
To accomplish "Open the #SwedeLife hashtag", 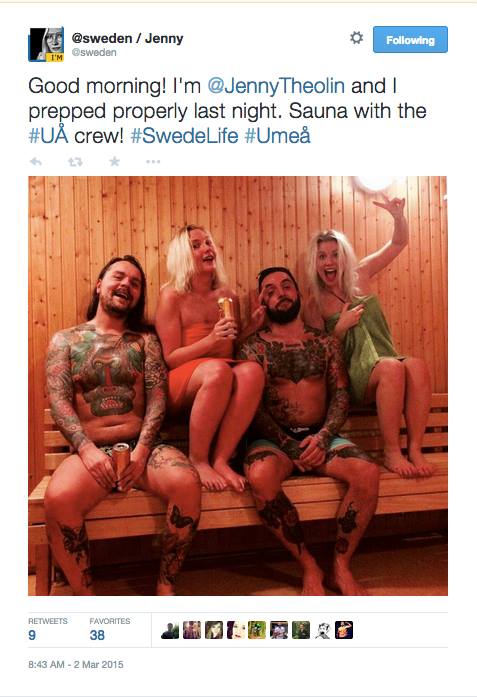I will [184, 136].
